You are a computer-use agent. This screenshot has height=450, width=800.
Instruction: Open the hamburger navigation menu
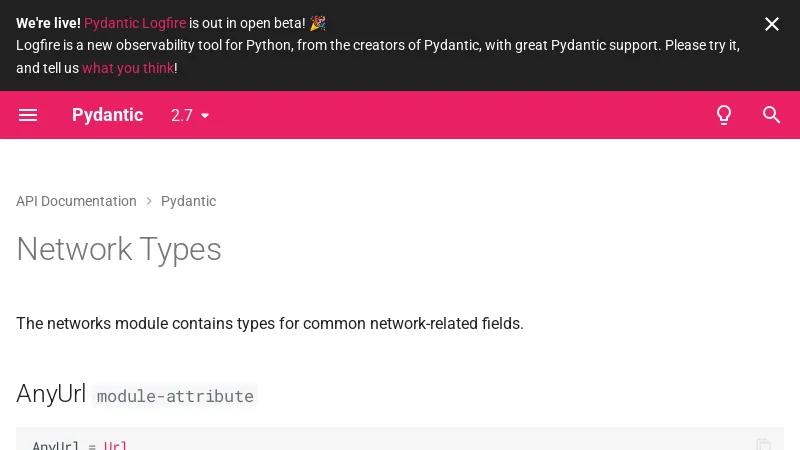tap(28, 115)
